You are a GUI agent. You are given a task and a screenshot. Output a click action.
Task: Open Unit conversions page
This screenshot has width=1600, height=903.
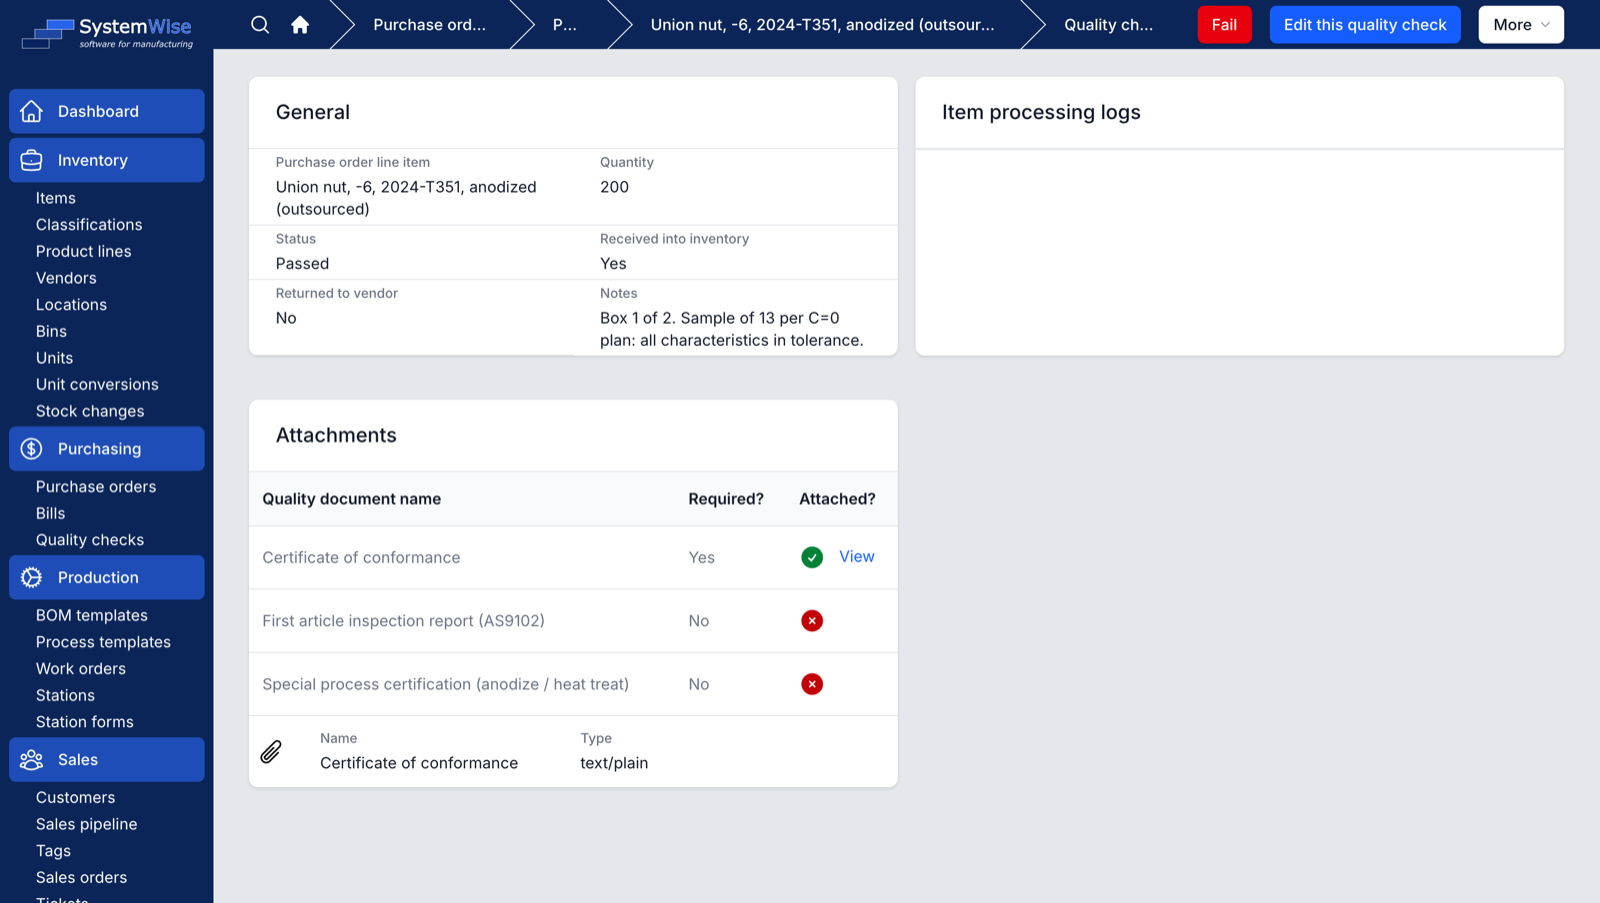click(97, 384)
